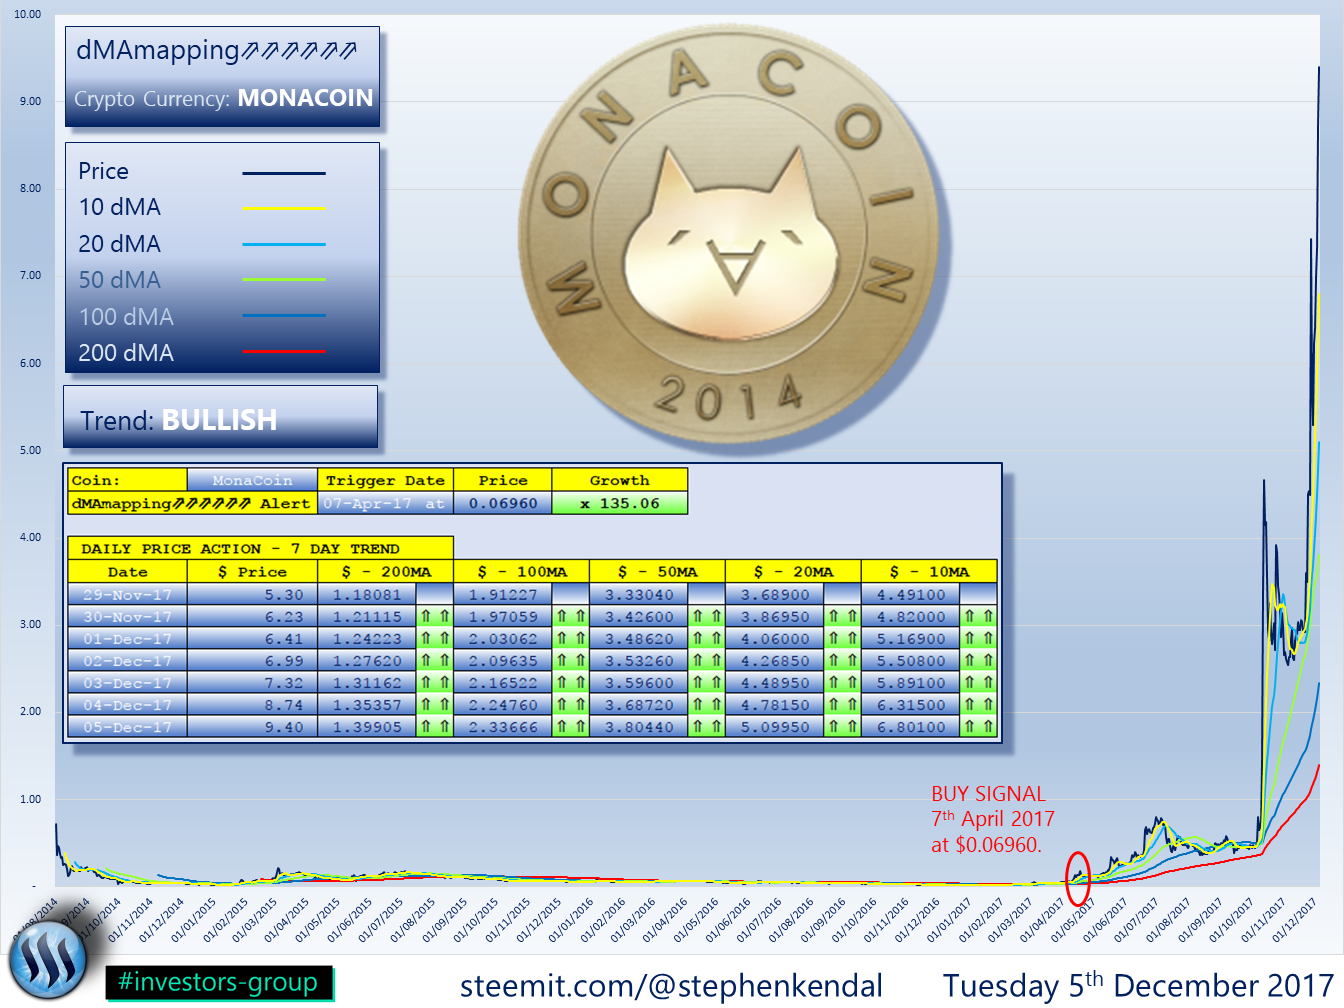
Task: Select the 29-Nov-17 date cell
Action: tap(127, 595)
